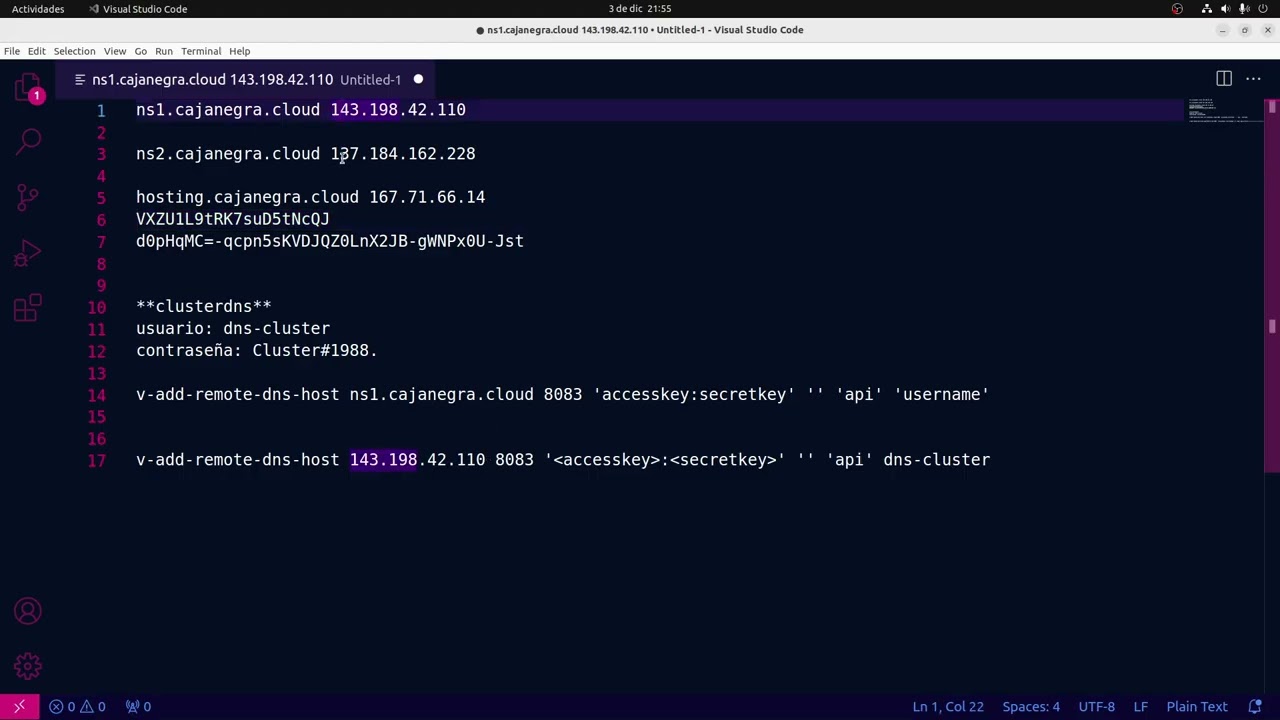Screen dimensions: 1280x720
Task: Click 'accesskey:secretkey' on line 14
Action: pyautogui.click(x=694, y=394)
